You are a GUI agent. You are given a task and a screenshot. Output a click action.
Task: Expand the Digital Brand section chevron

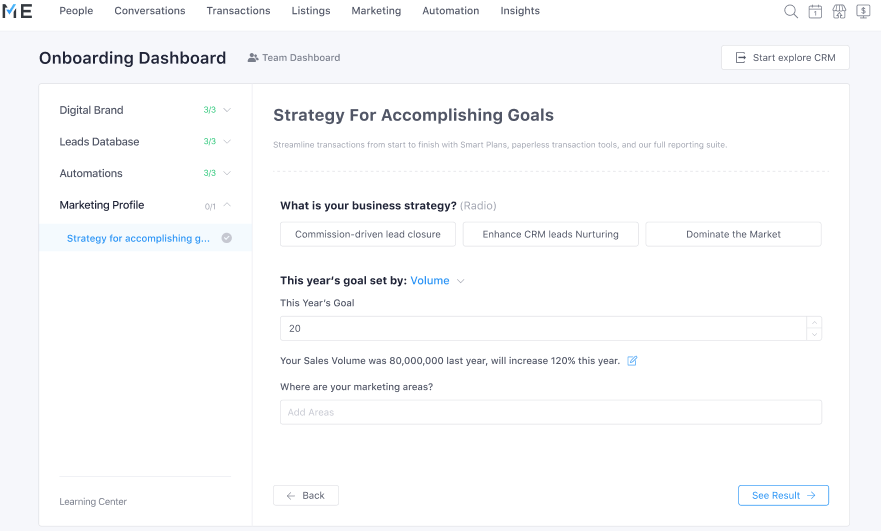(x=227, y=110)
